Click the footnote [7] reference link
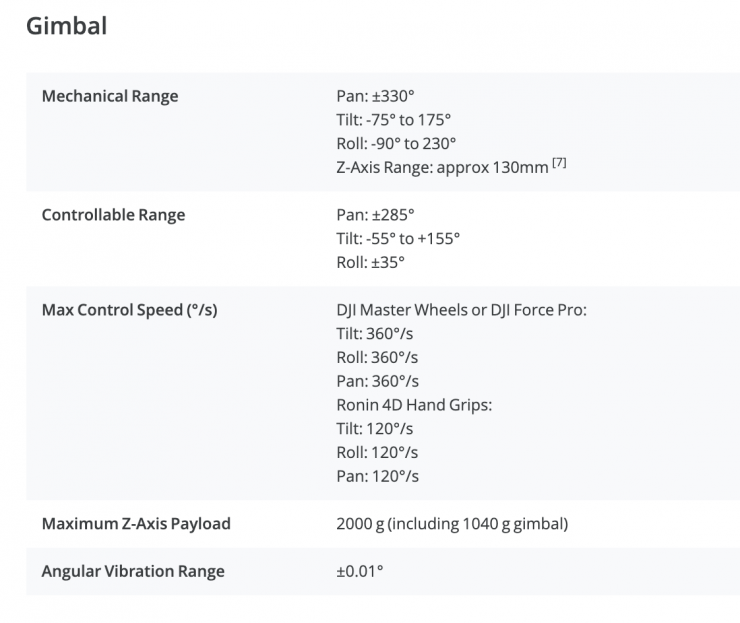The width and height of the screenshot is (740, 623). point(559,164)
